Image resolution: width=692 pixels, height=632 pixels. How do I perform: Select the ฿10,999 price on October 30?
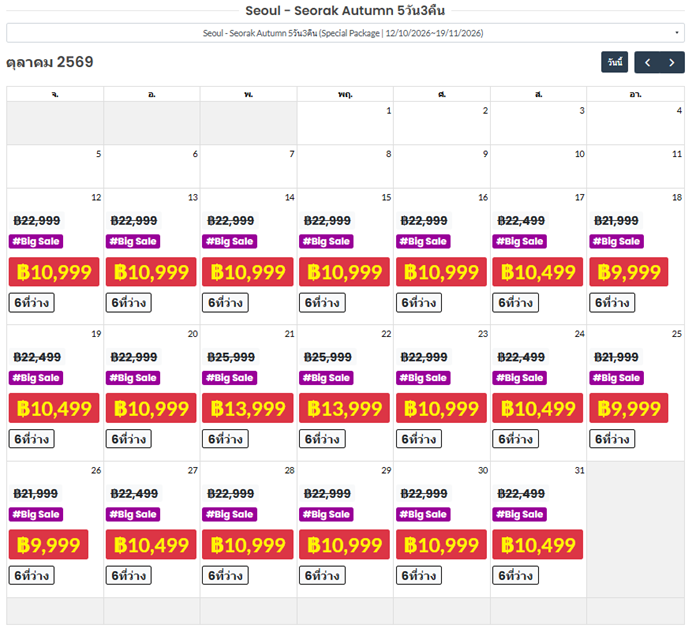tap(441, 545)
